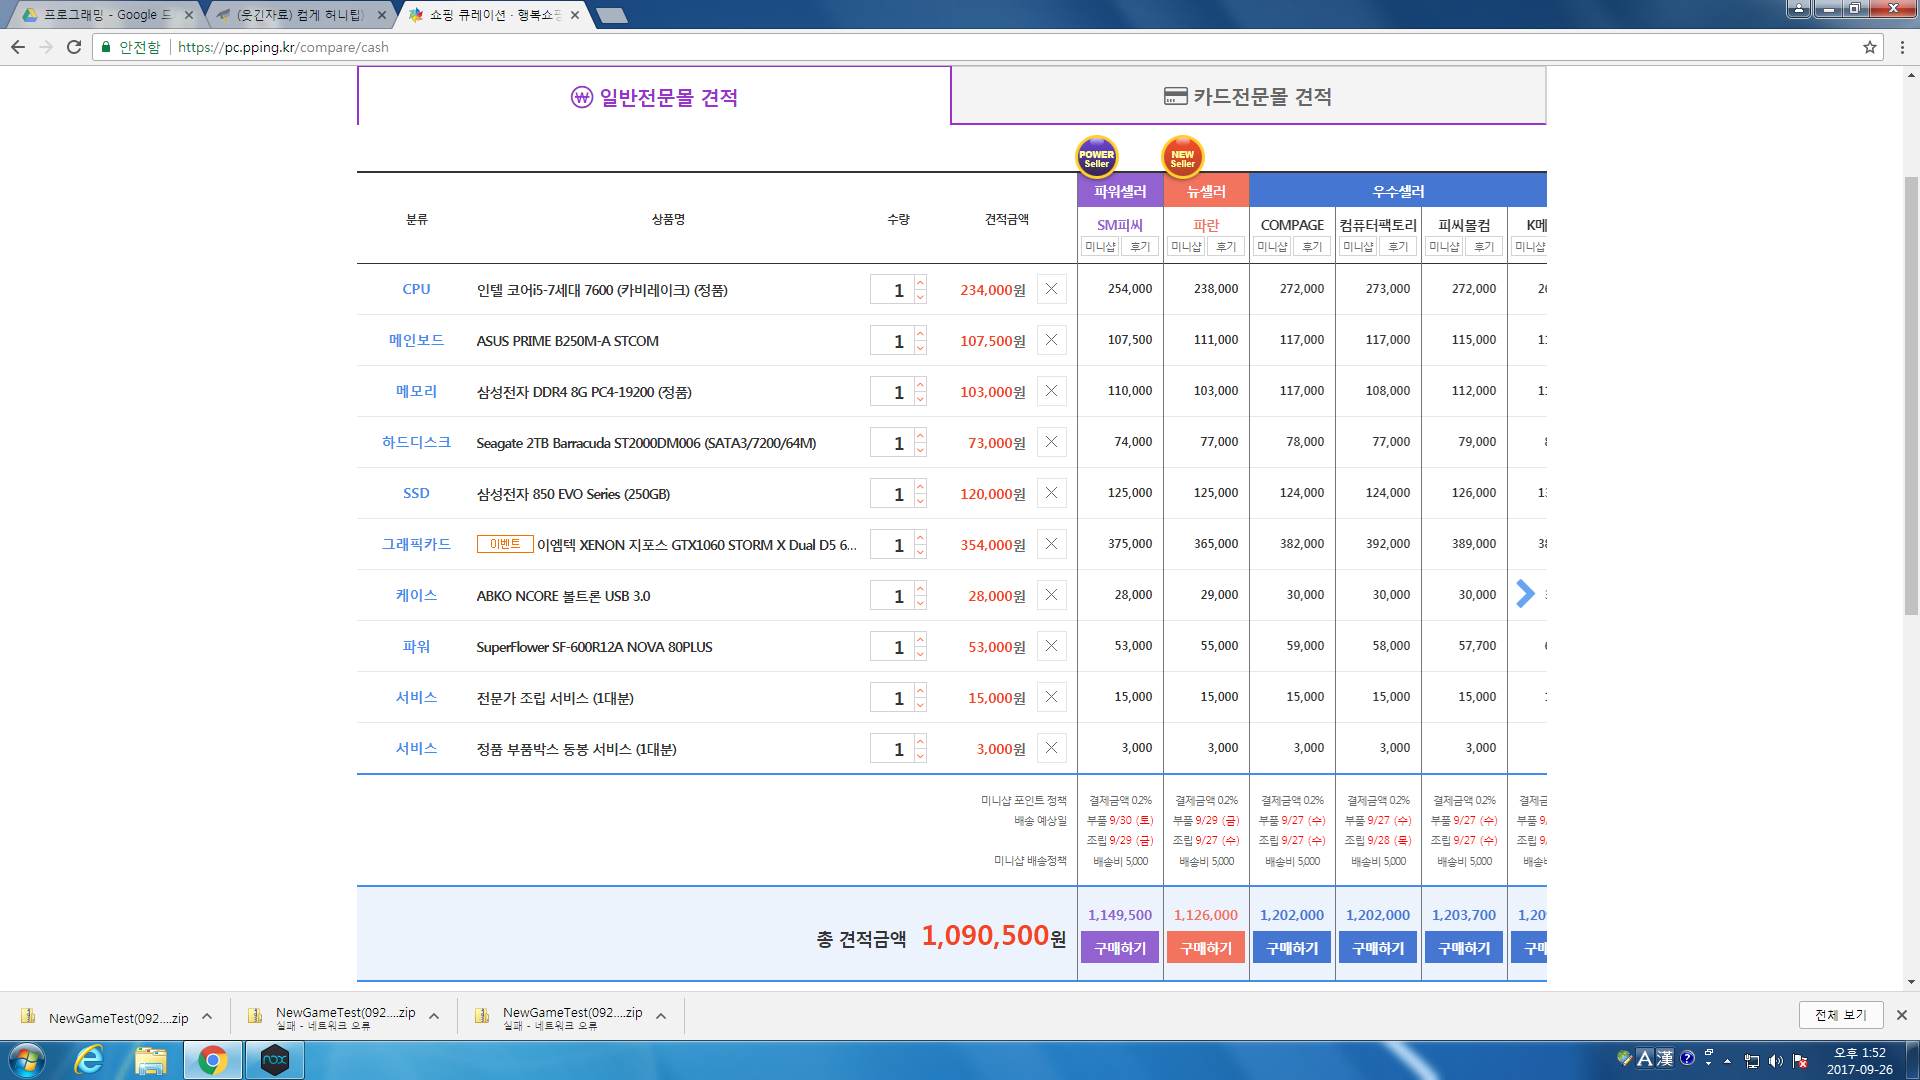Screen dimensions: 1920x1080
Task: Remove the Seagate 2TB Barracuda row
Action: coord(1051,442)
